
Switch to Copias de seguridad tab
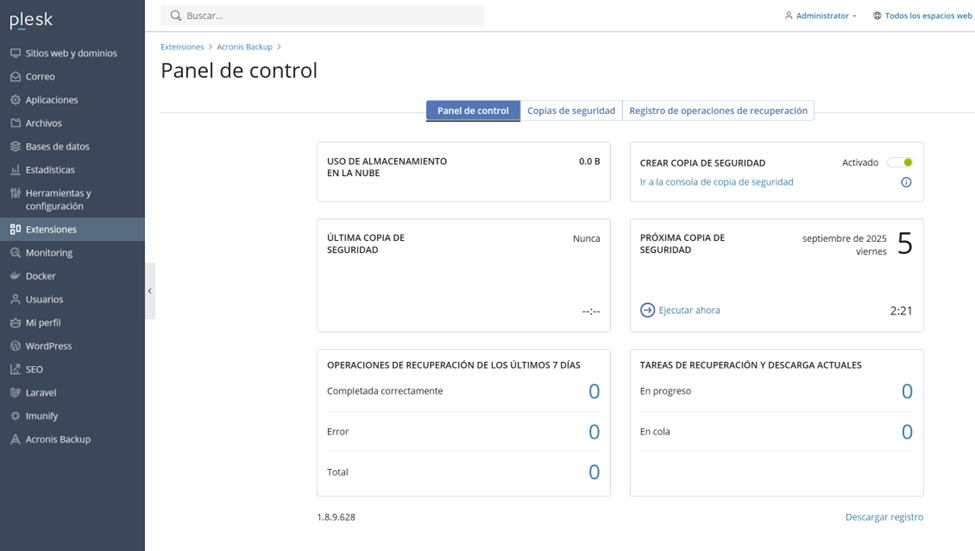click(571, 111)
